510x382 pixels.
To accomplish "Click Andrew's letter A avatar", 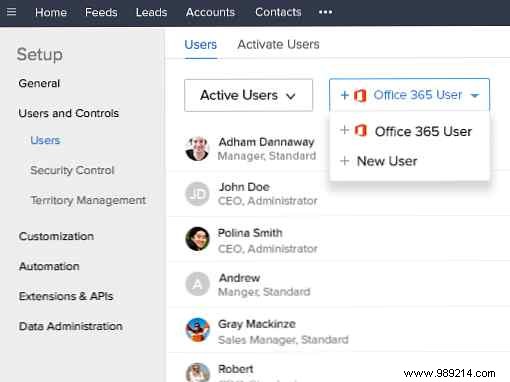I will click(197, 284).
